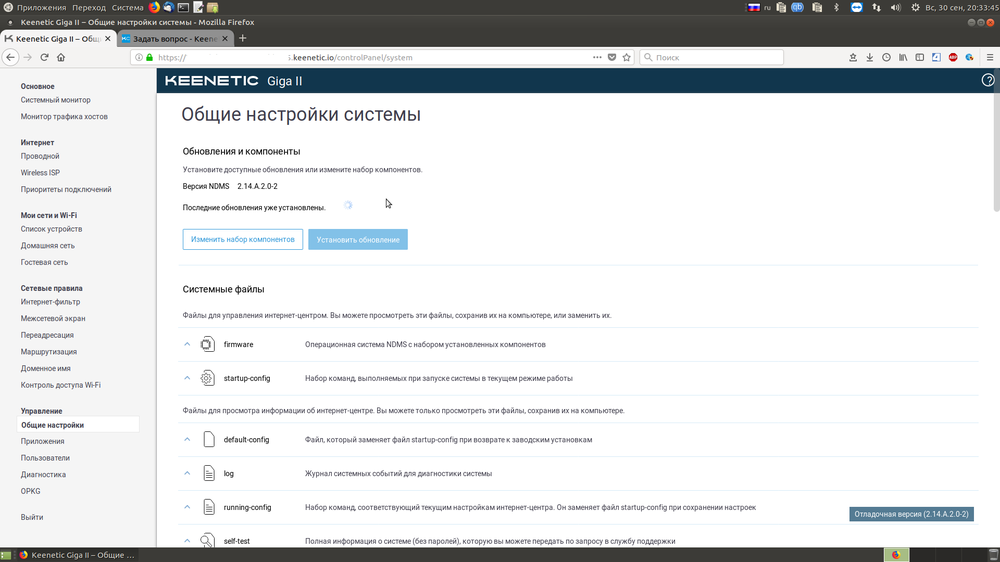Click 'Изменить набор компонентов' button
Viewport: 1000px width, 562px height.
click(242, 239)
